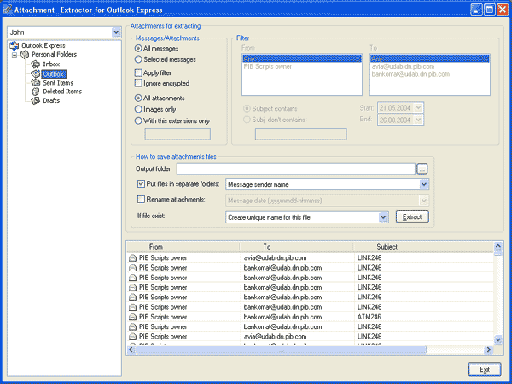512x384 pixels.
Task: Click the message list scroll up arrow
Action: [498, 246]
